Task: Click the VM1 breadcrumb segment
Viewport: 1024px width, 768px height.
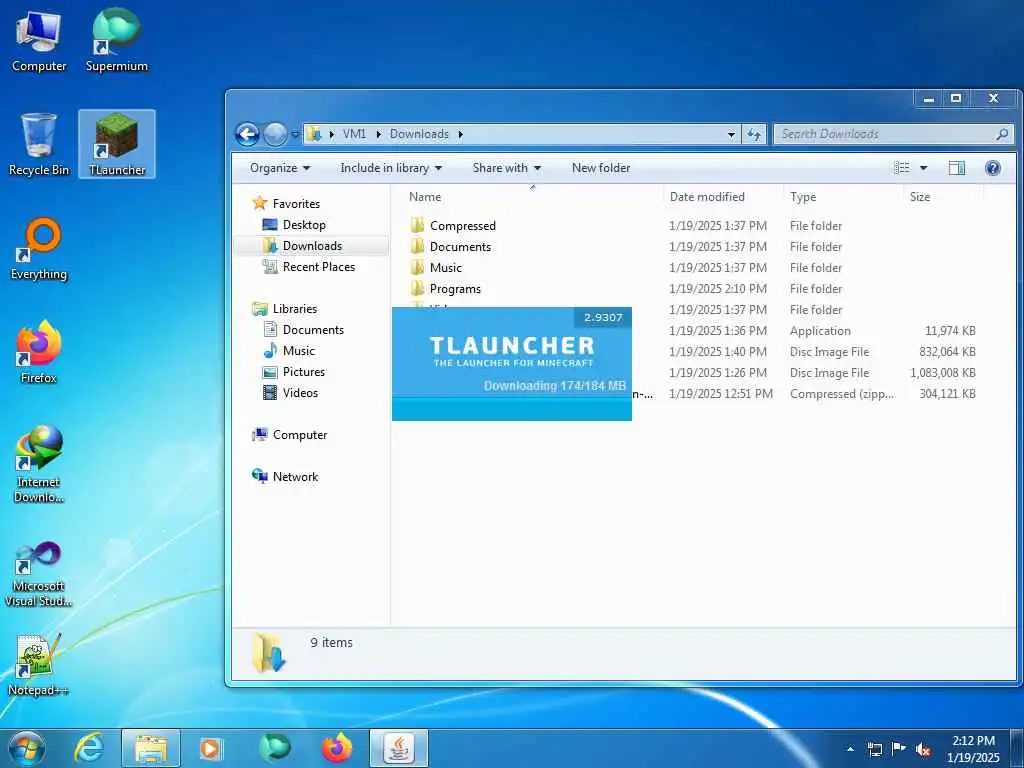Action: 354,134
